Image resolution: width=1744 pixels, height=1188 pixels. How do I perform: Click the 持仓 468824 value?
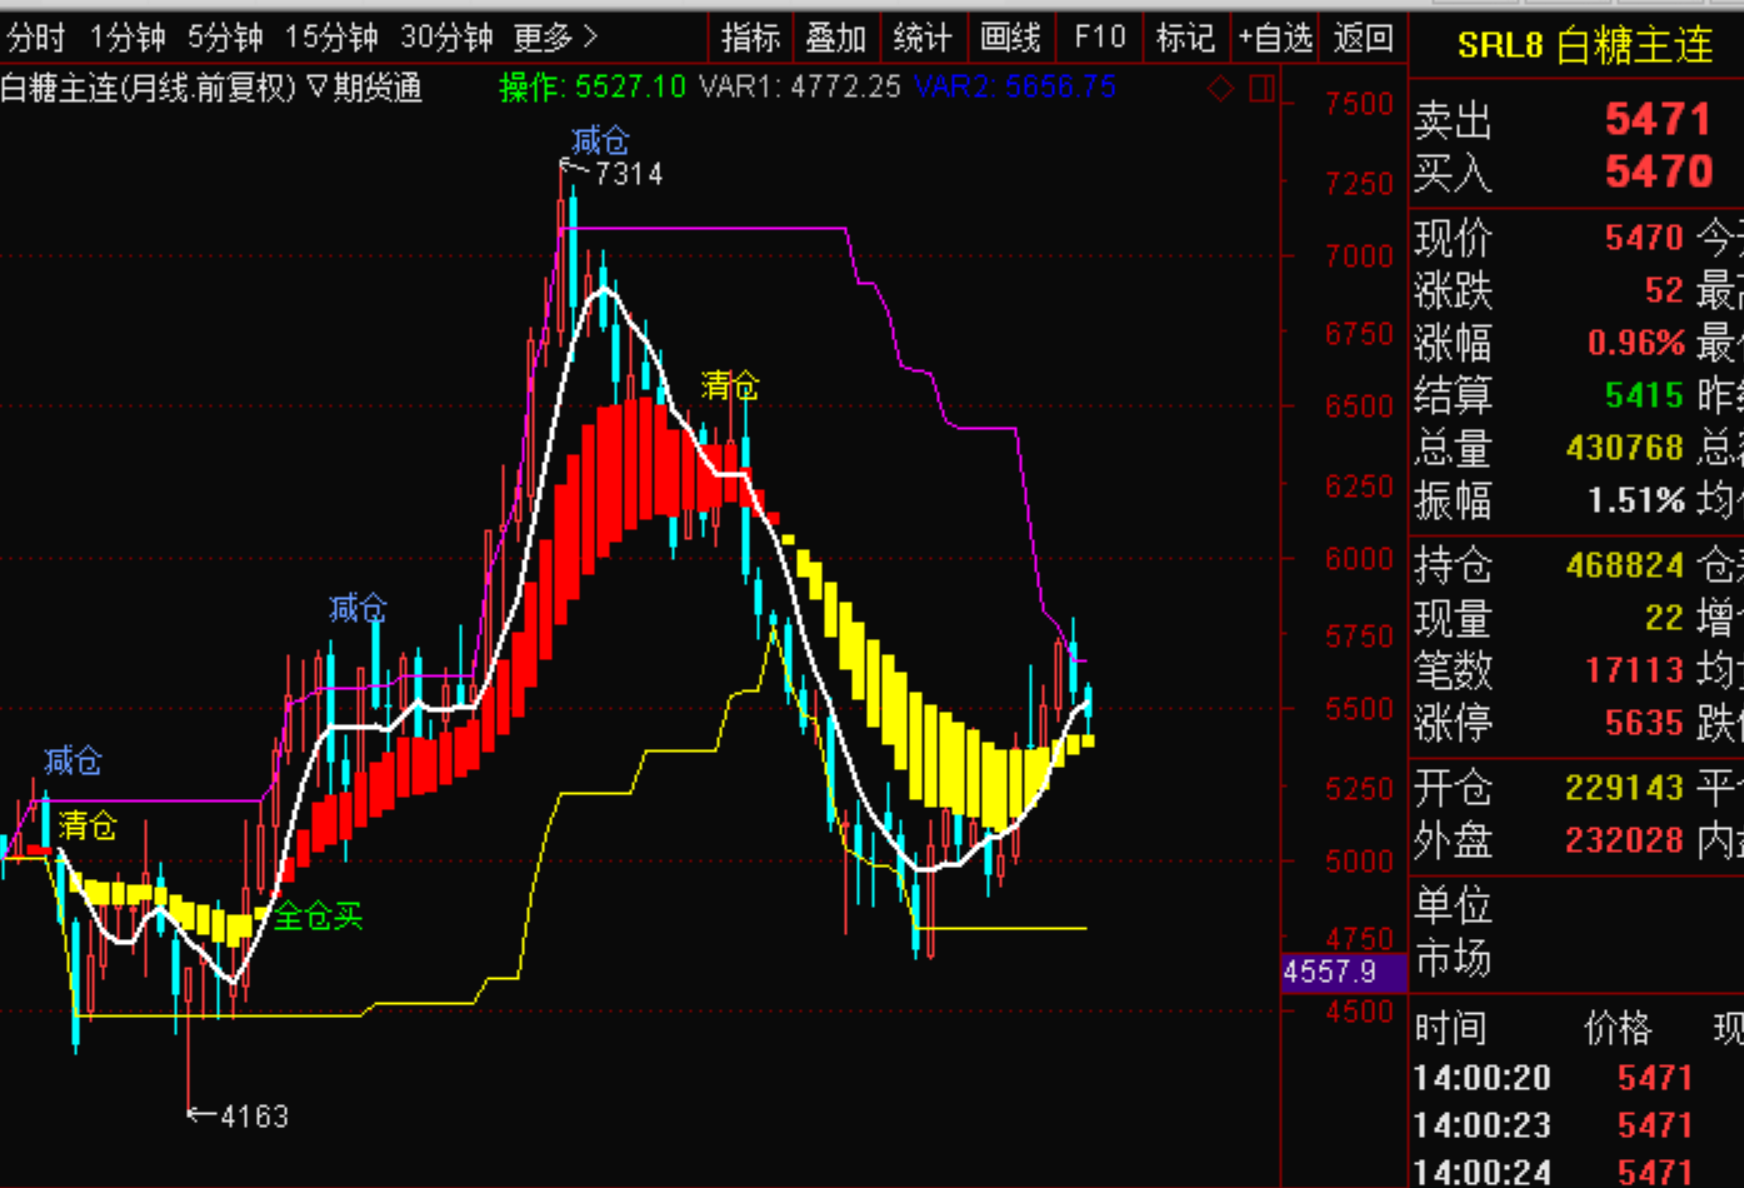[1625, 565]
